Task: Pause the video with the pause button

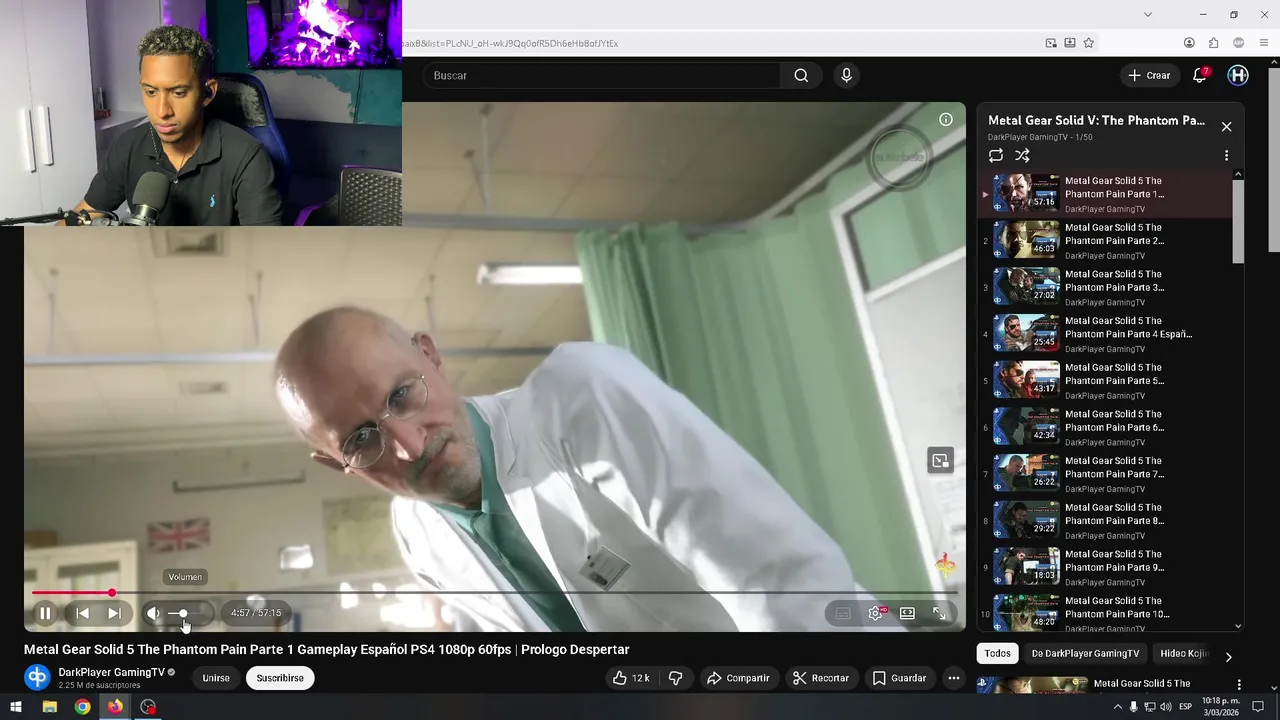Action: [x=45, y=613]
